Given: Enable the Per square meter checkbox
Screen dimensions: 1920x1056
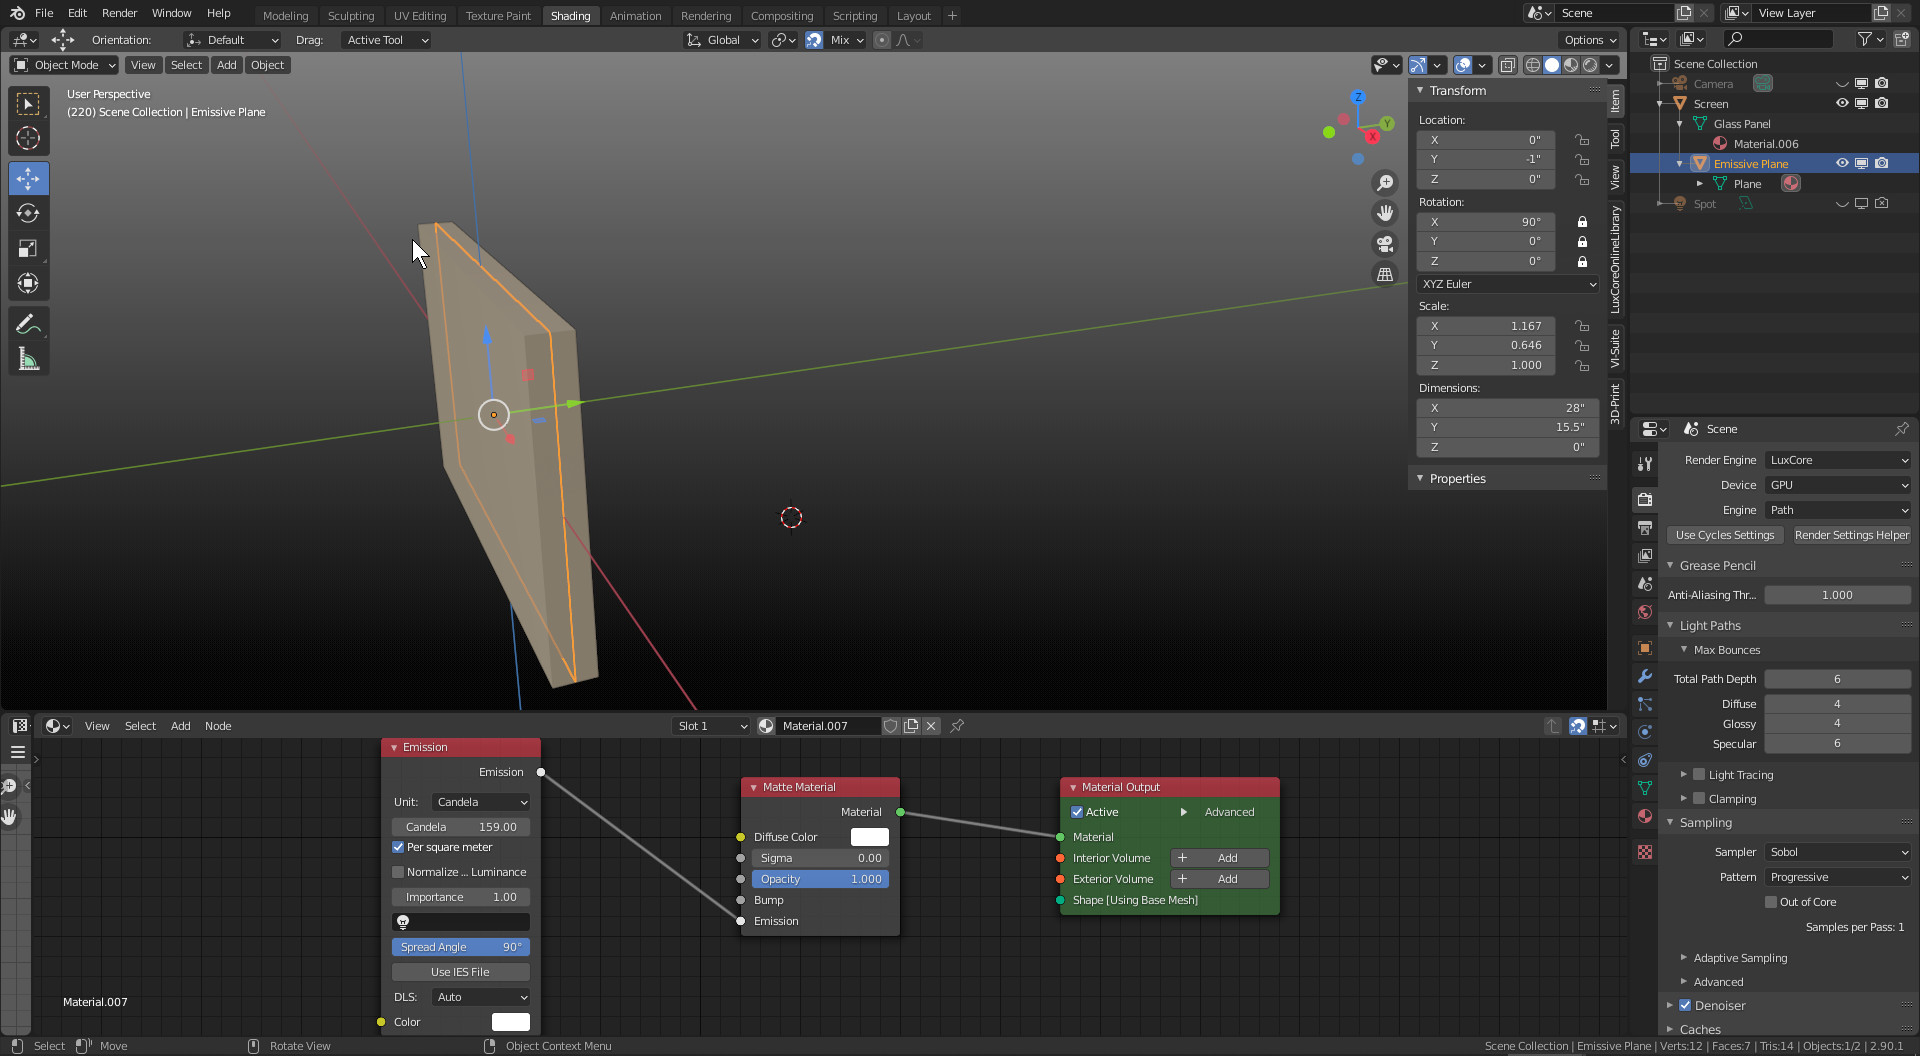Looking at the screenshot, I should click(398, 847).
